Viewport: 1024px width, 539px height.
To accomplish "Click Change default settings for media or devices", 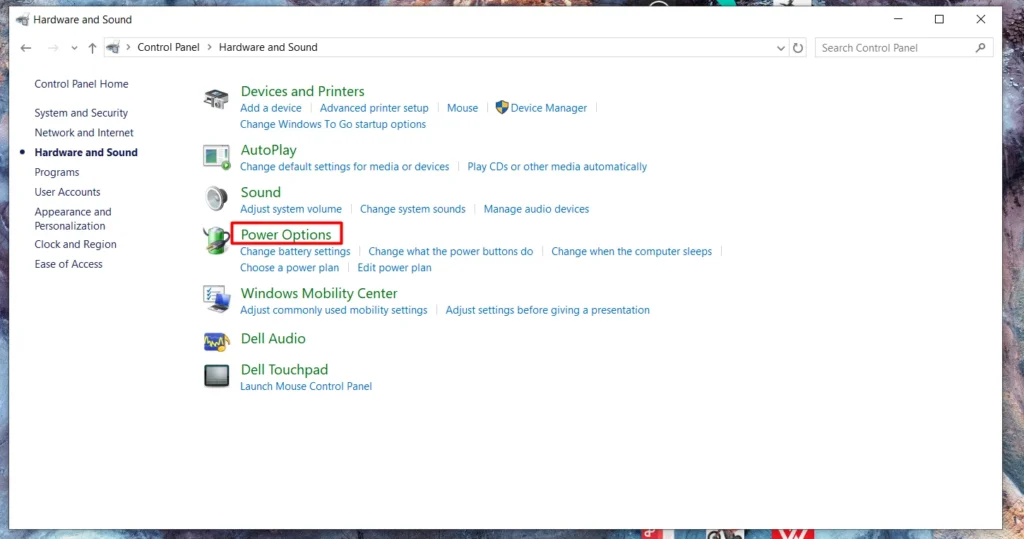I will [x=344, y=167].
